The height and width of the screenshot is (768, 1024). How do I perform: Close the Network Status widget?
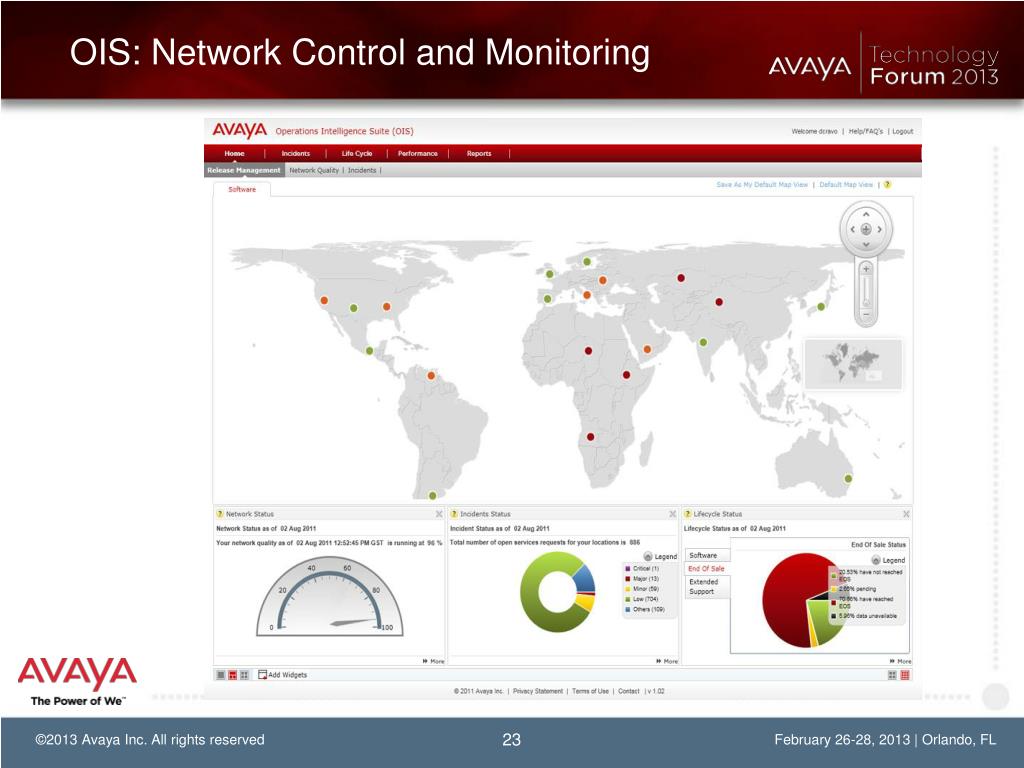click(439, 515)
